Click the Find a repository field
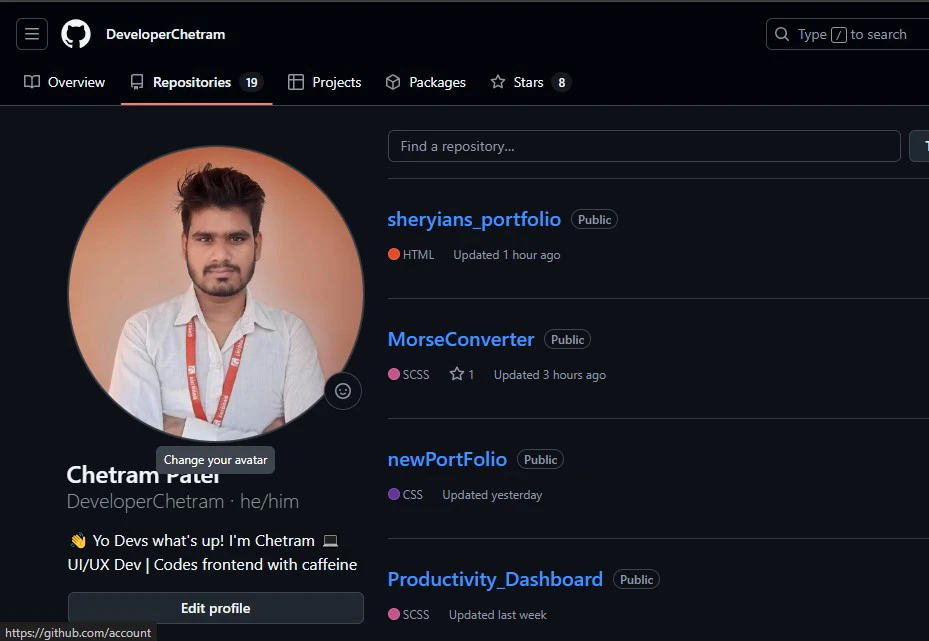 pyautogui.click(x=644, y=145)
